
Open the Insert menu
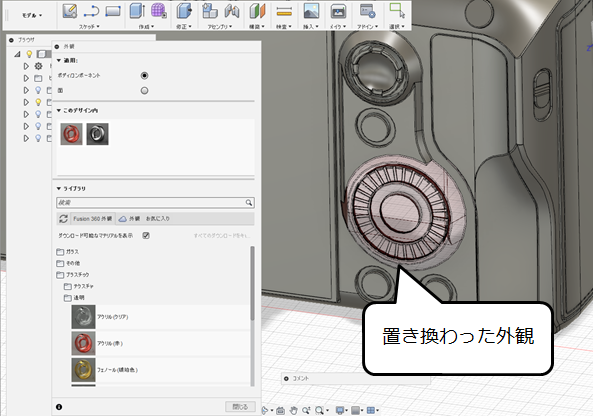(311, 26)
